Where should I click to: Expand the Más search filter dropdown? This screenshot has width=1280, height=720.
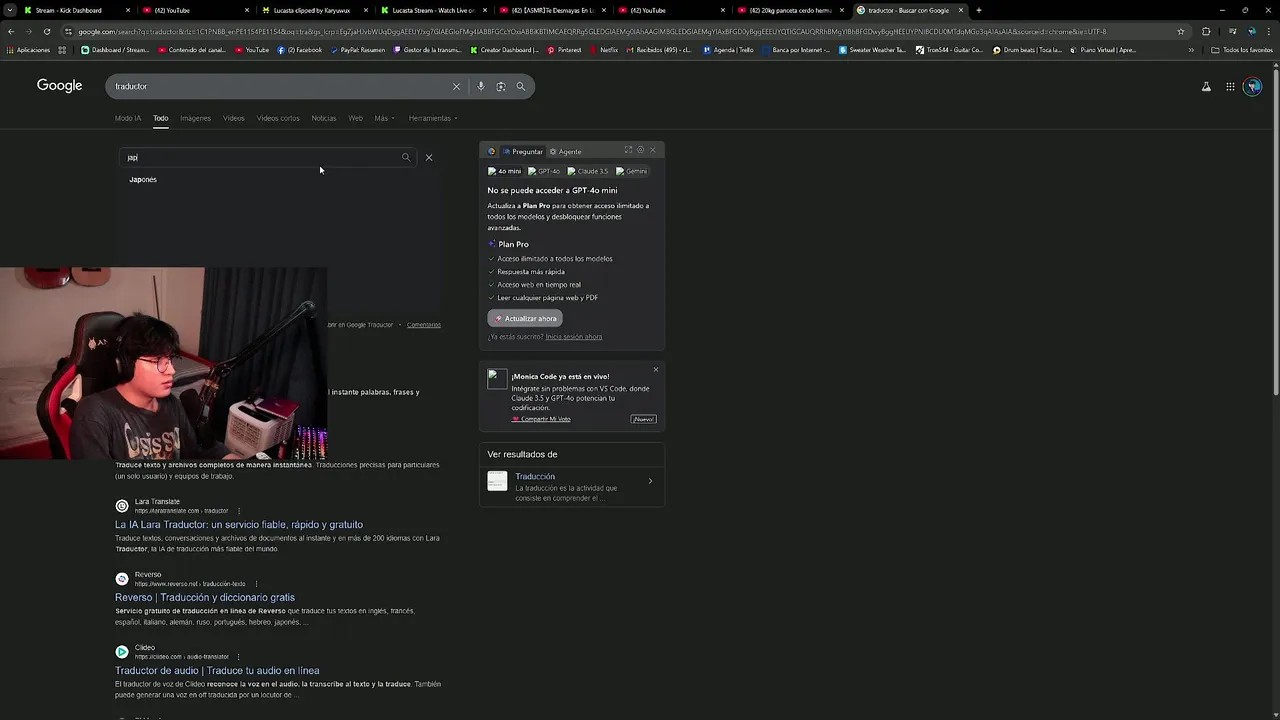pyautogui.click(x=384, y=118)
